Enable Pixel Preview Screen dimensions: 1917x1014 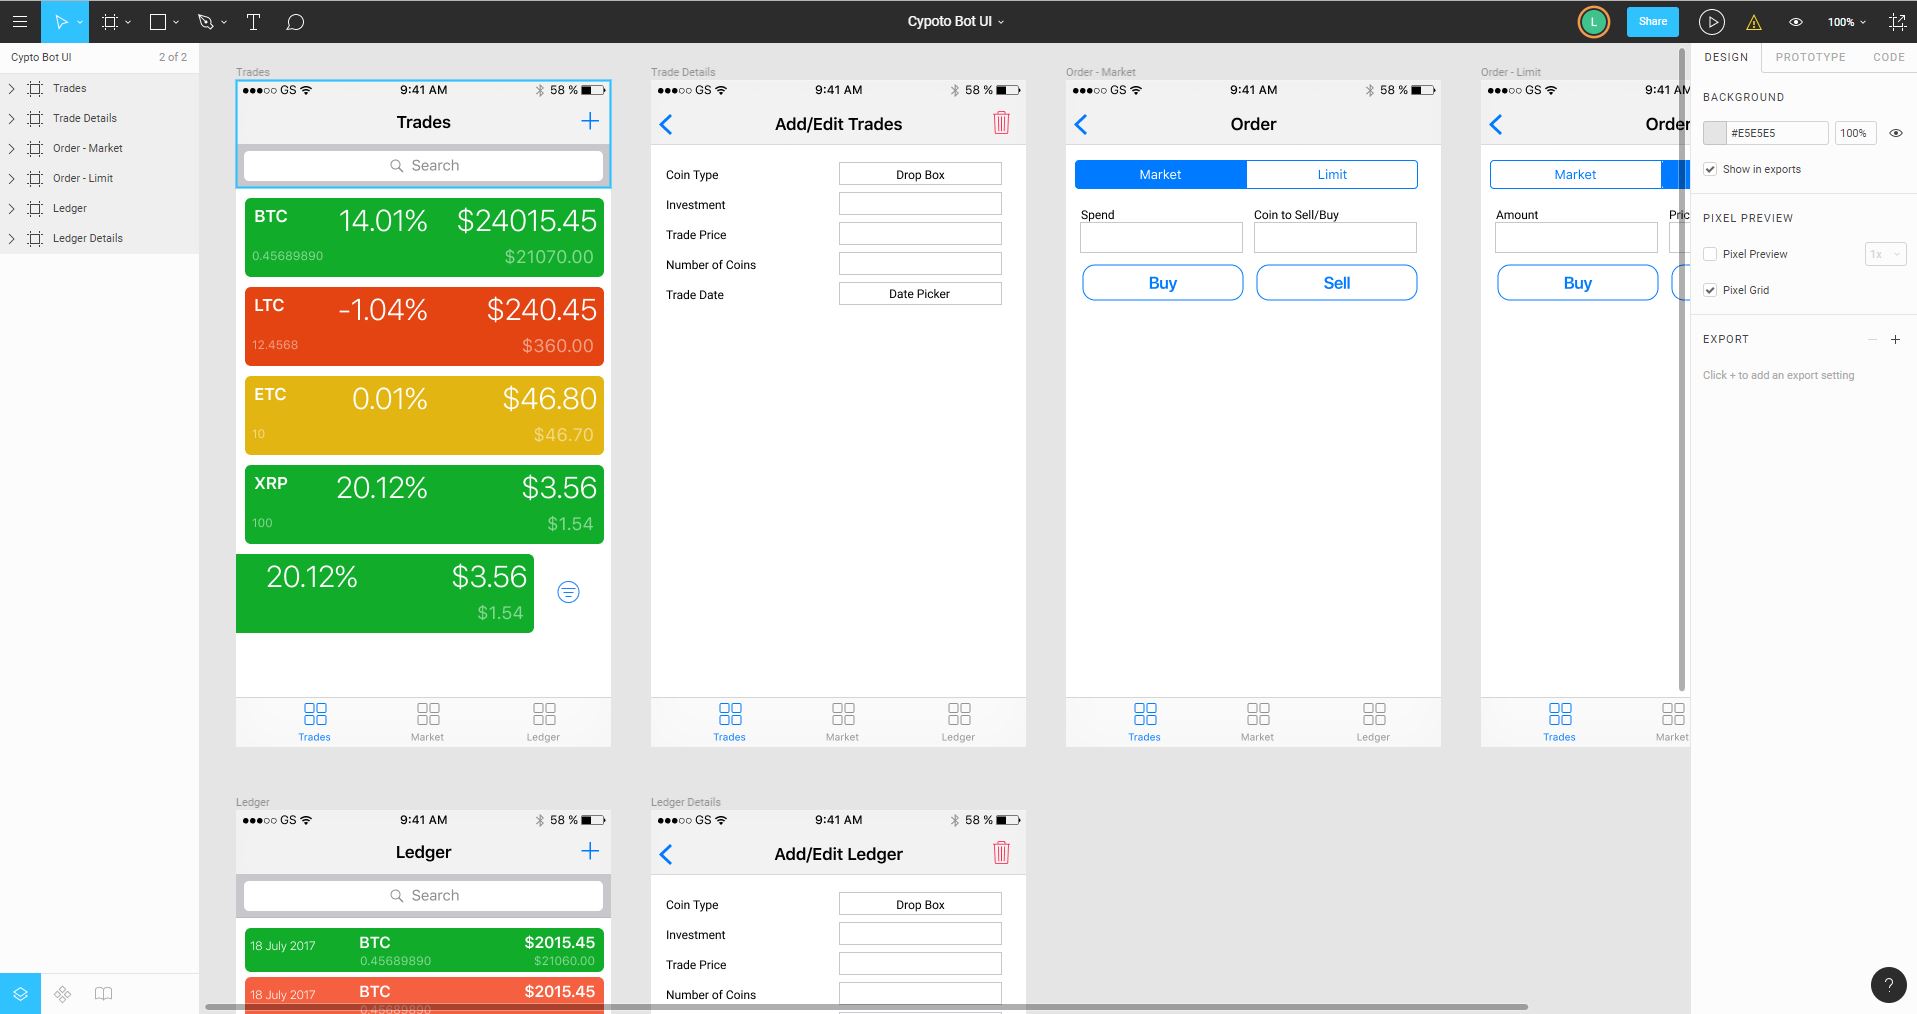tap(1710, 254)
